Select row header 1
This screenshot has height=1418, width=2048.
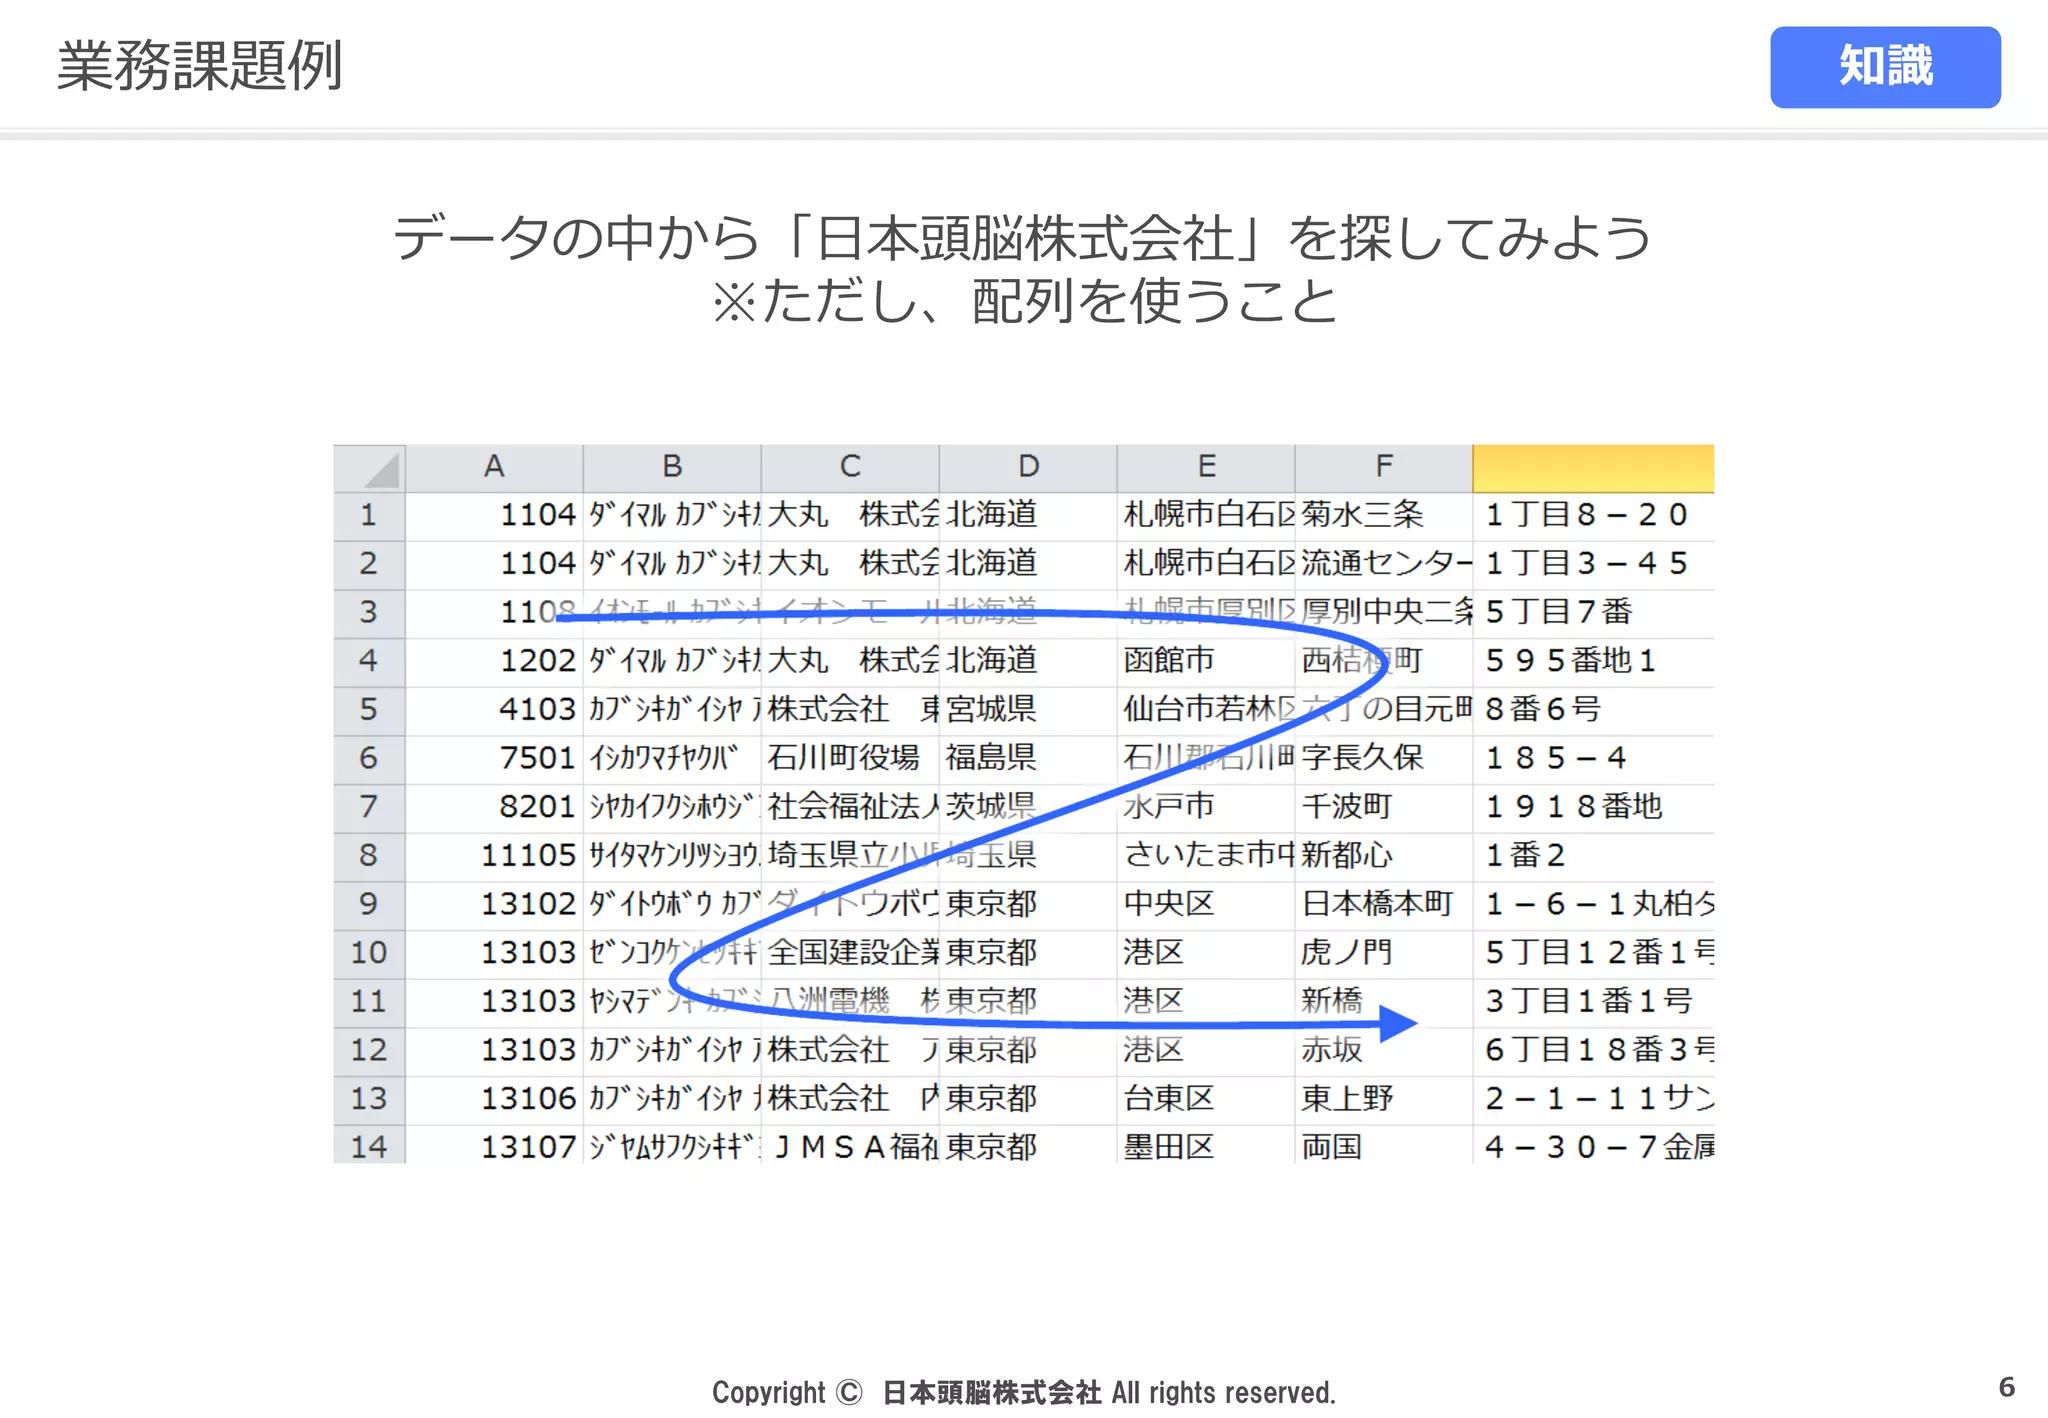click(369, 516)
